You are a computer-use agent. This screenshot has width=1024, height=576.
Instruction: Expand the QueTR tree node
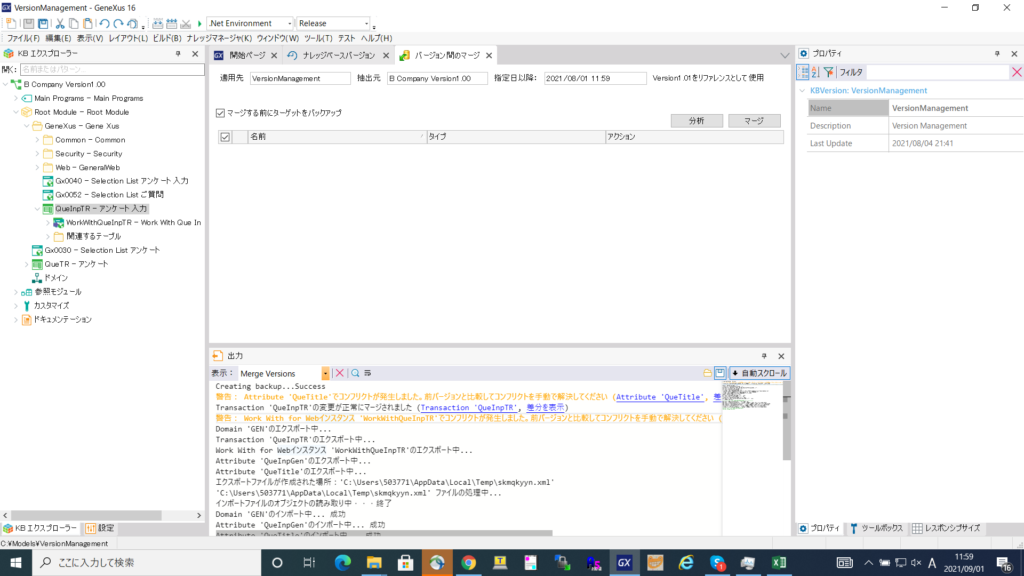coord(27,264)
